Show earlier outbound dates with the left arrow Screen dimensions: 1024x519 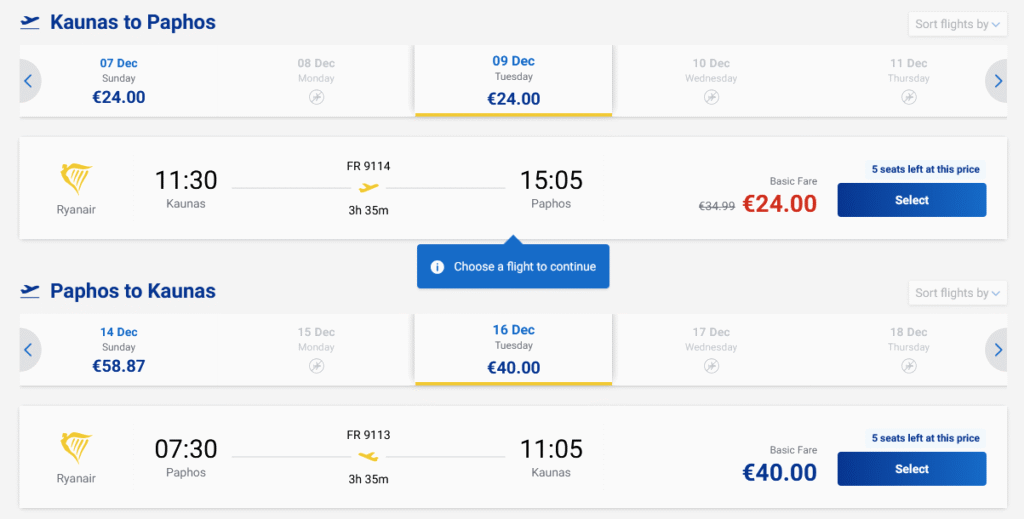pos(28,81)
